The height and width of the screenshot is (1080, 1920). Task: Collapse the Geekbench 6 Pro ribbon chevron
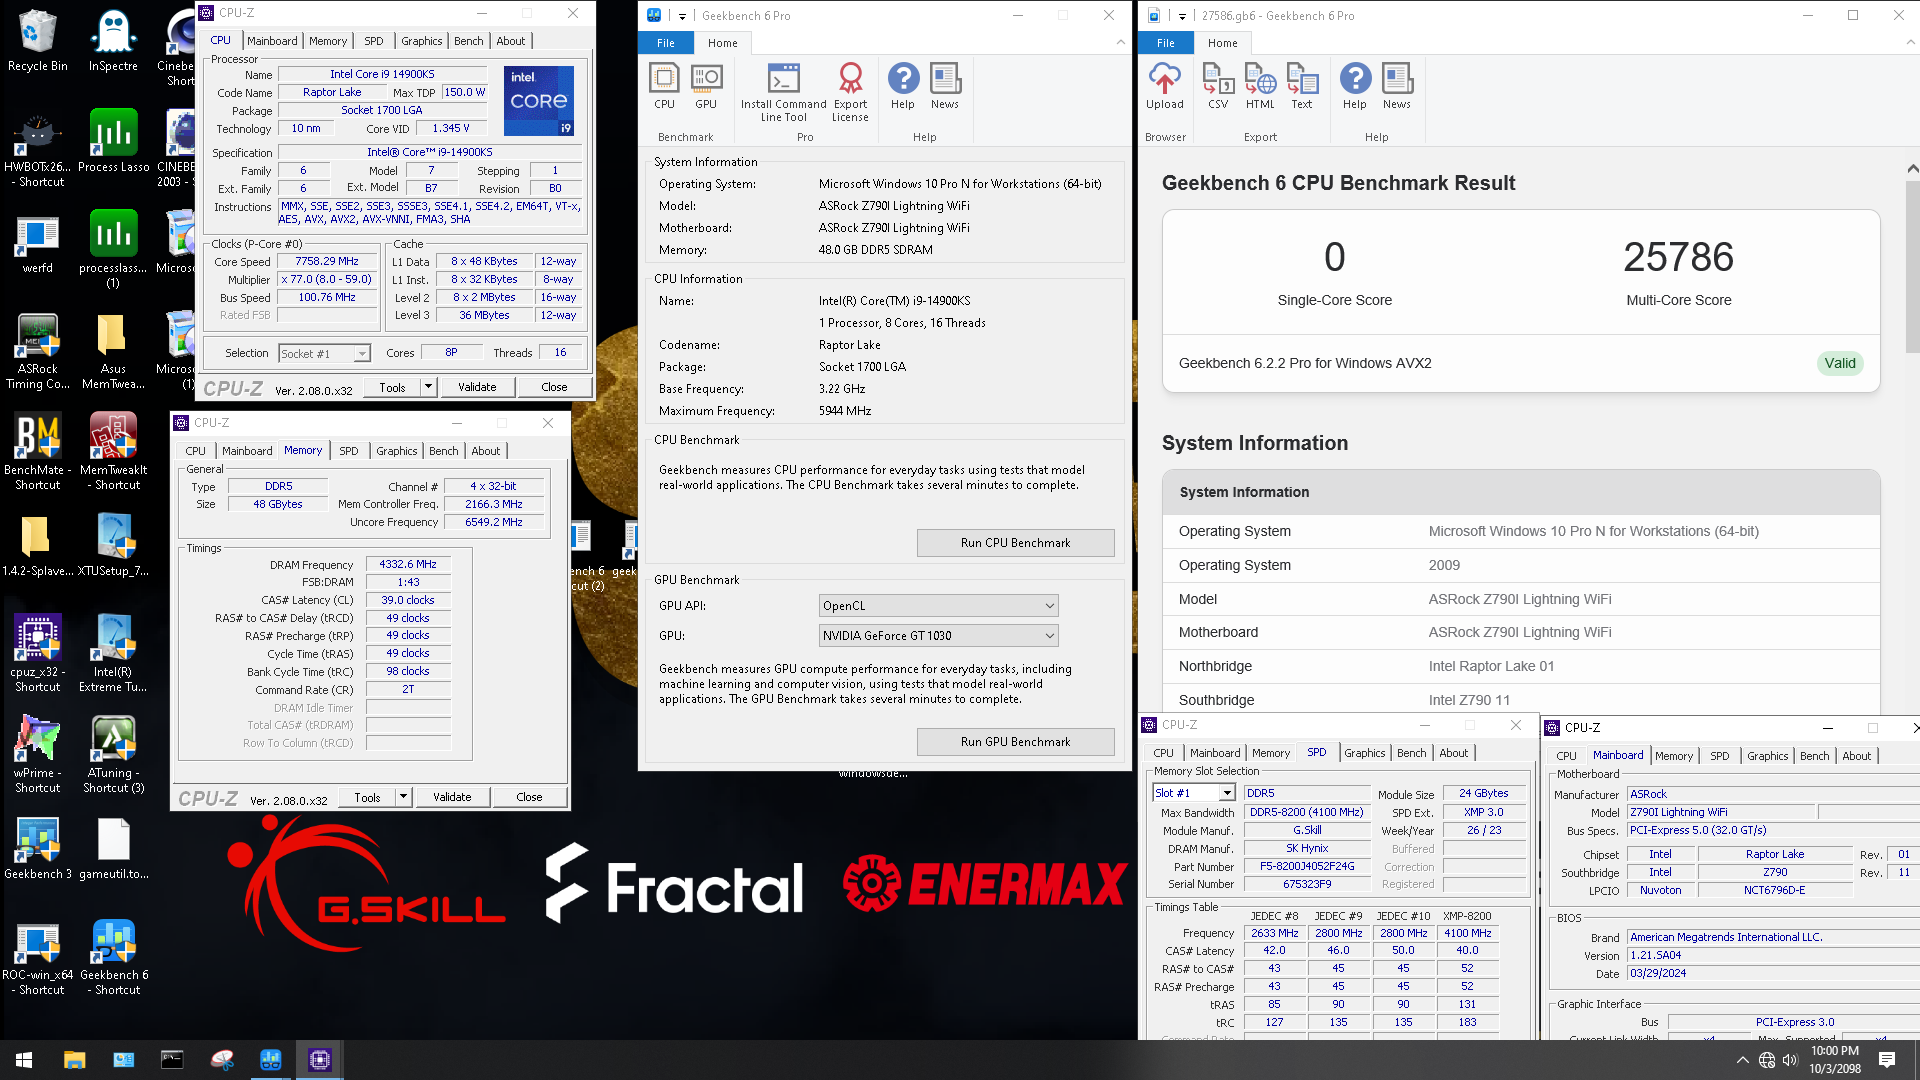[x=1120, y=42]
